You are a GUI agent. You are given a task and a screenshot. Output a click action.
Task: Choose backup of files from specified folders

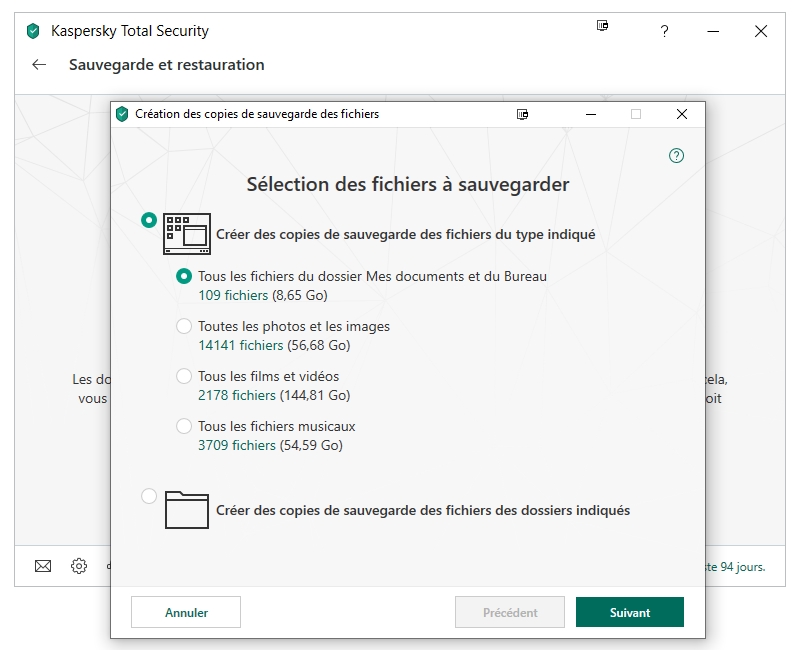149,496
